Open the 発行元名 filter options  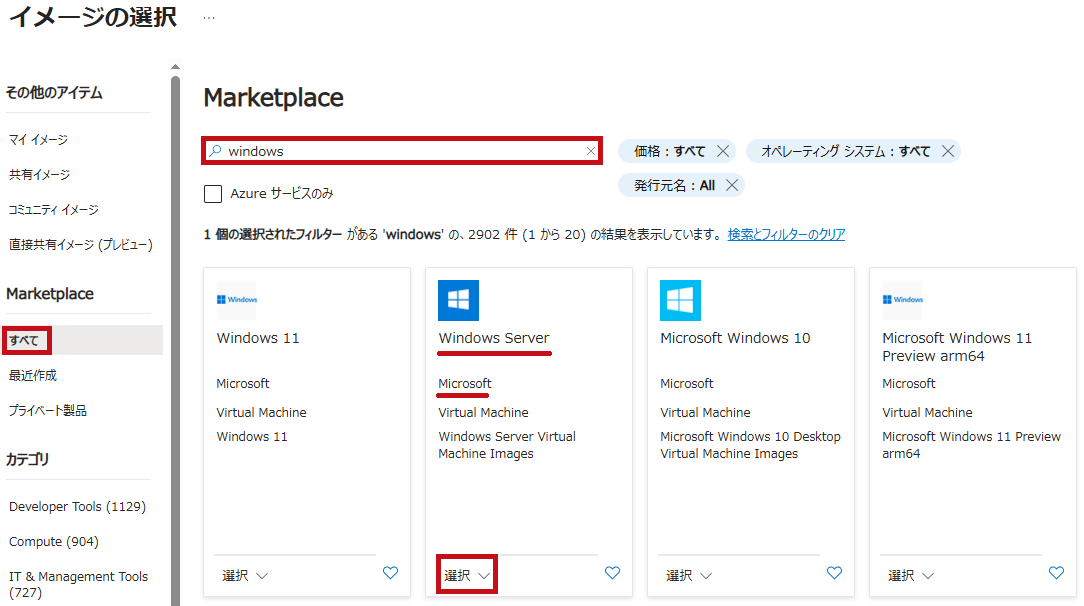click(x=674, y=185)
